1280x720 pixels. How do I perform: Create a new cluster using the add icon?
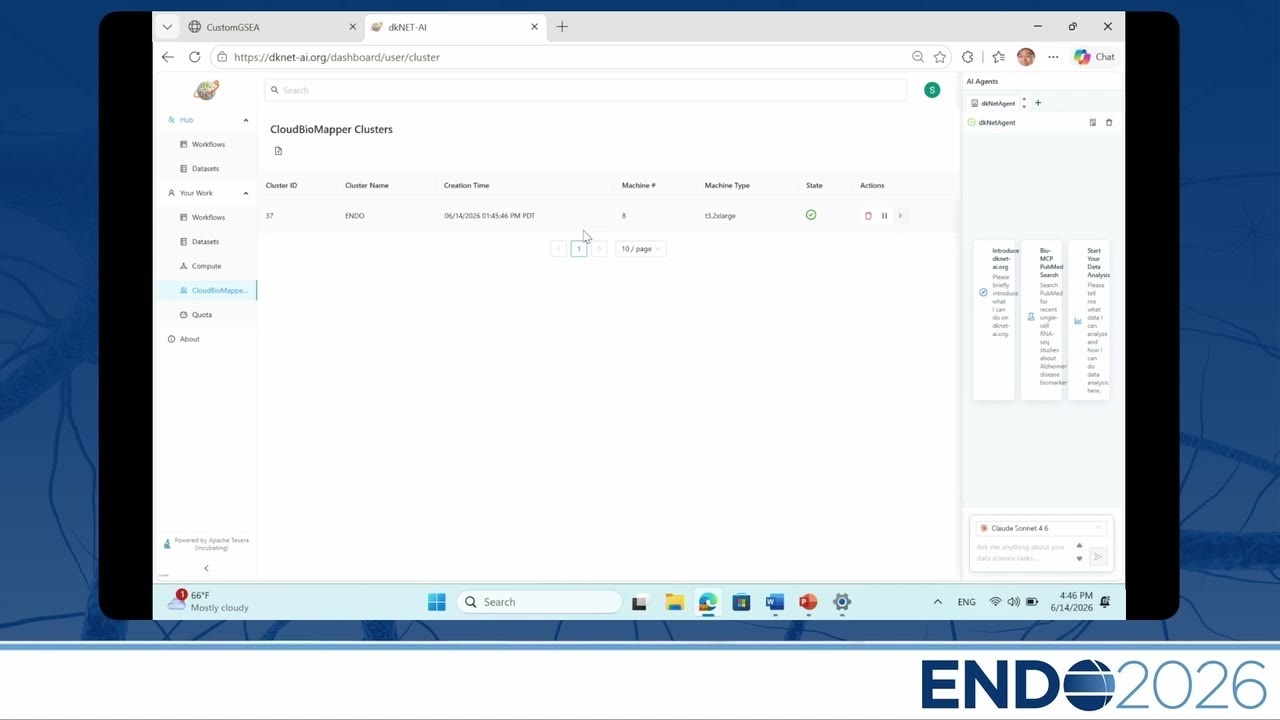point(278,151)
